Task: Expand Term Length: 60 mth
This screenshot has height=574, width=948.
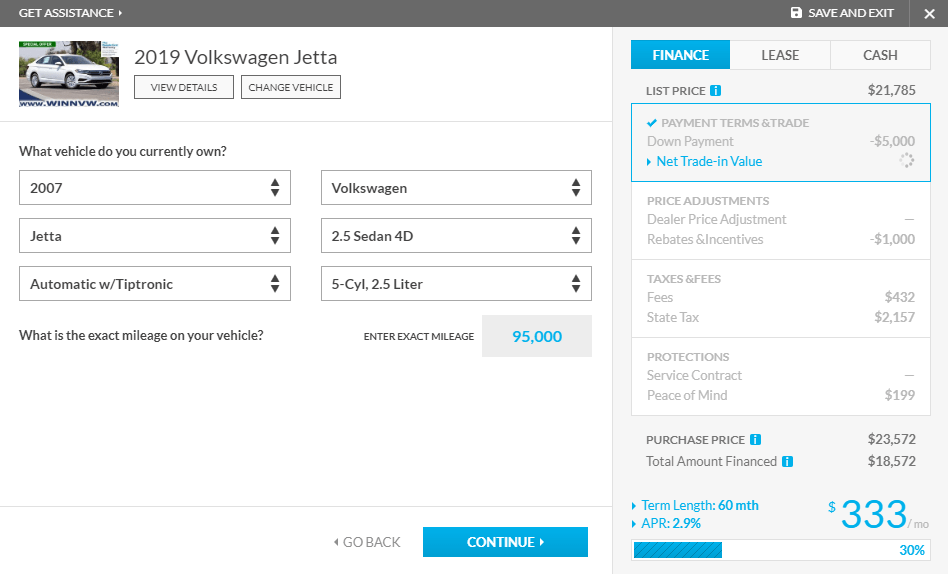Action: pos(695,505)
